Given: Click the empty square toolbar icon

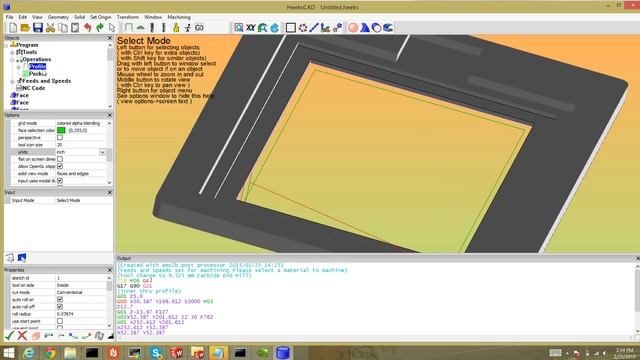Looking at the screenshot, I should click(290, 27).
